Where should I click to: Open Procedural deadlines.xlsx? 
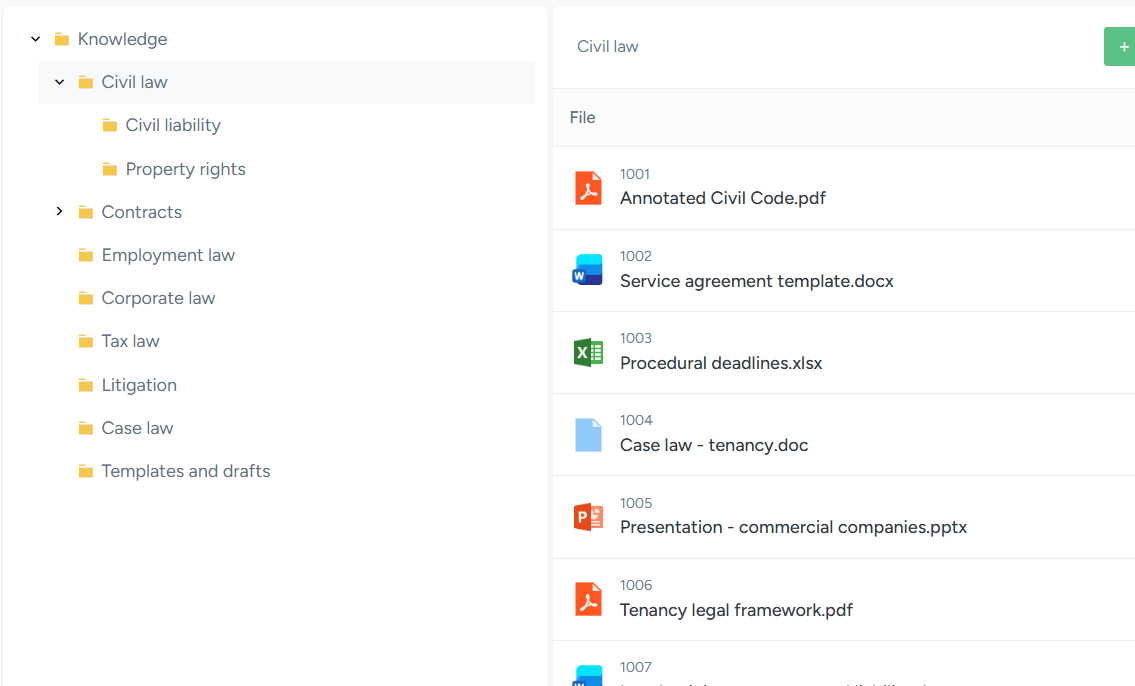point(721,363)
